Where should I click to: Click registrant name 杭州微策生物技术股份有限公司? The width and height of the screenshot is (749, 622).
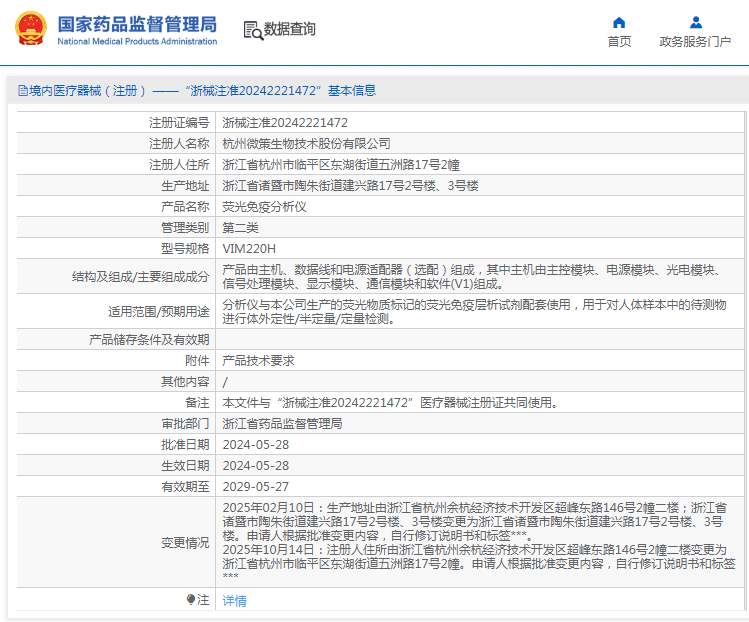tap(306, 144)
